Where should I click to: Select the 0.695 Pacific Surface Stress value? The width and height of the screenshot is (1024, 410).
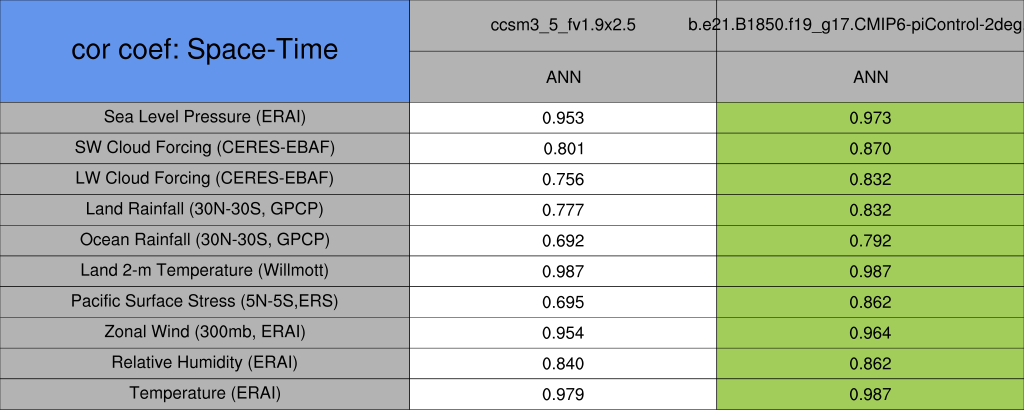coord(563,302)
